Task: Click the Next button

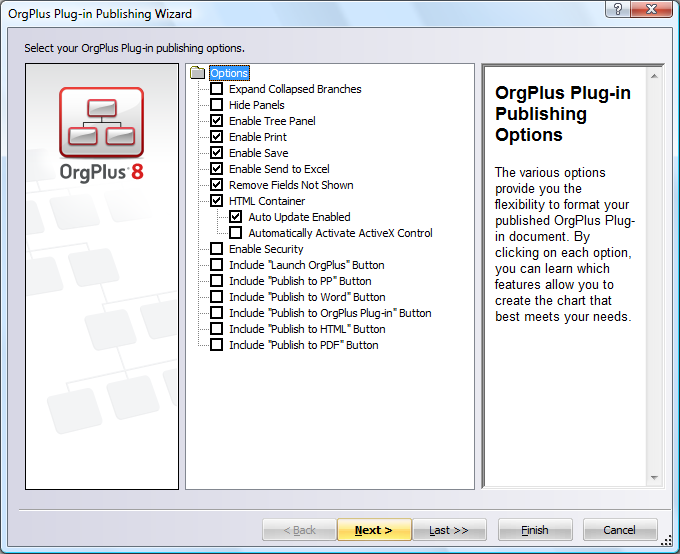Action: point(374,530)
